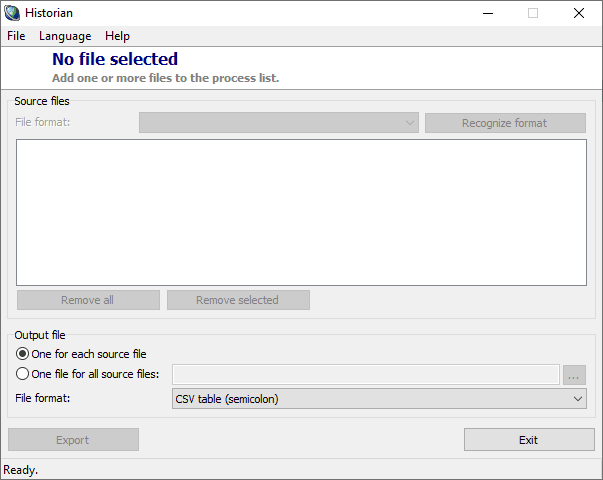Click the Historian app icon in title bar

click(x=13, y=13)
